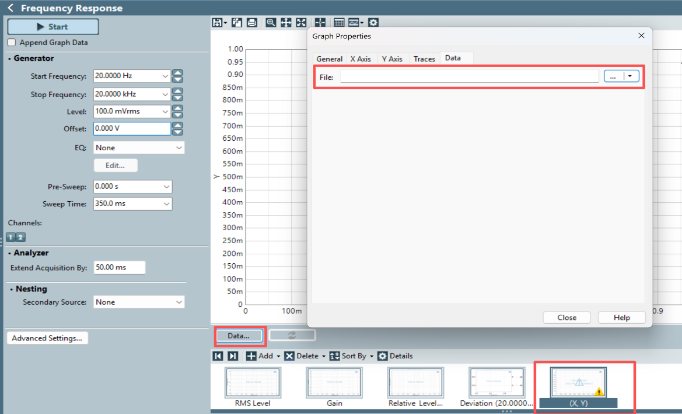Click Start Frequency stepper arrows
This screenshot has width=682, height=414.
(177, 76)
